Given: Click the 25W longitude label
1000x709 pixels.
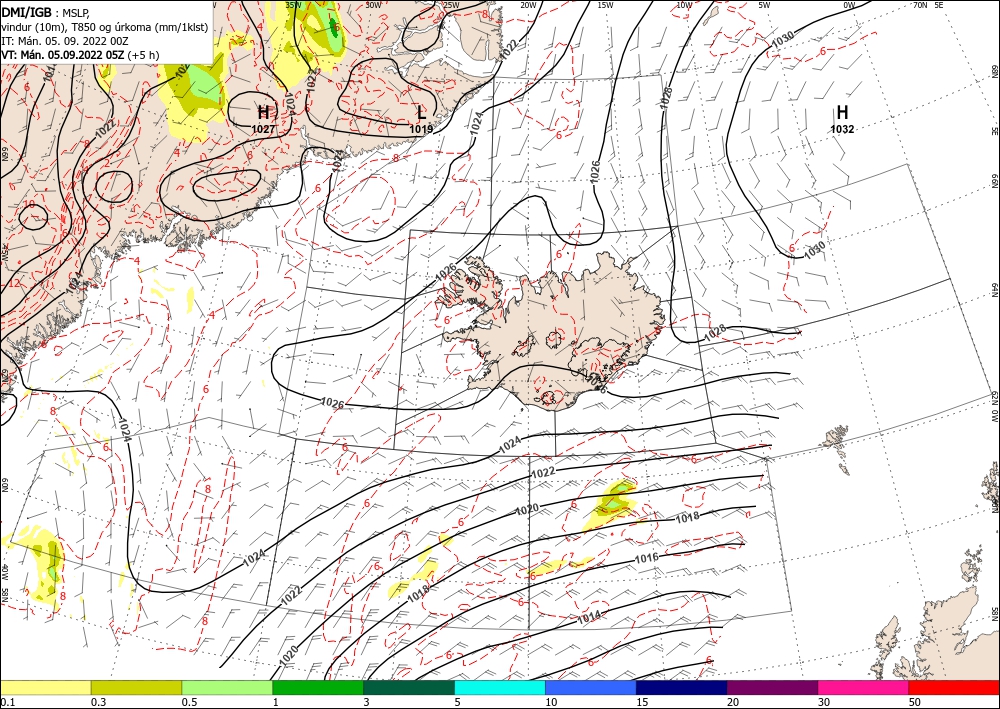Looking at the screenshot, I should [x=451, y=4].
